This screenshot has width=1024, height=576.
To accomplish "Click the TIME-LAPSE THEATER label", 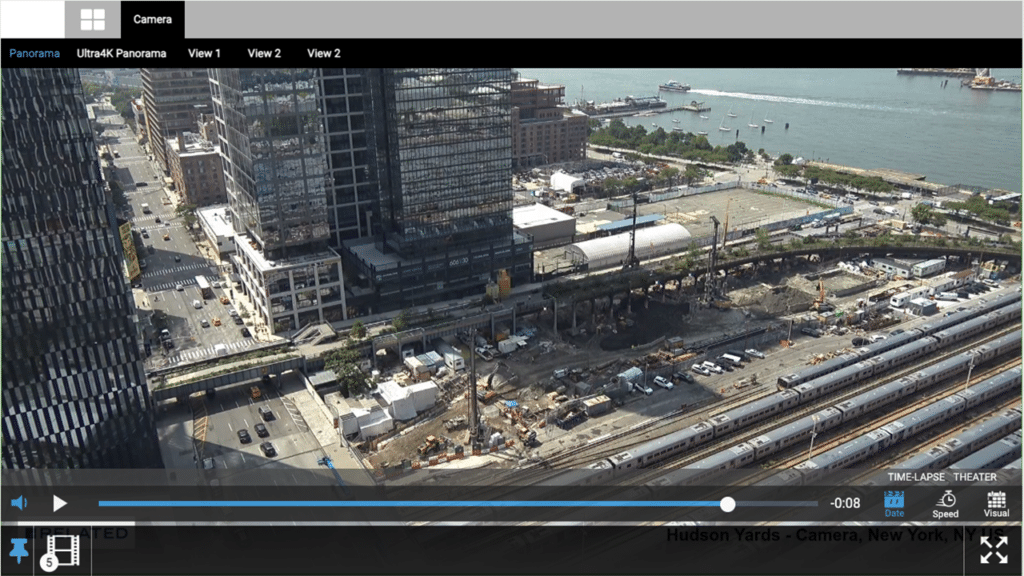I will coord(941,477).
